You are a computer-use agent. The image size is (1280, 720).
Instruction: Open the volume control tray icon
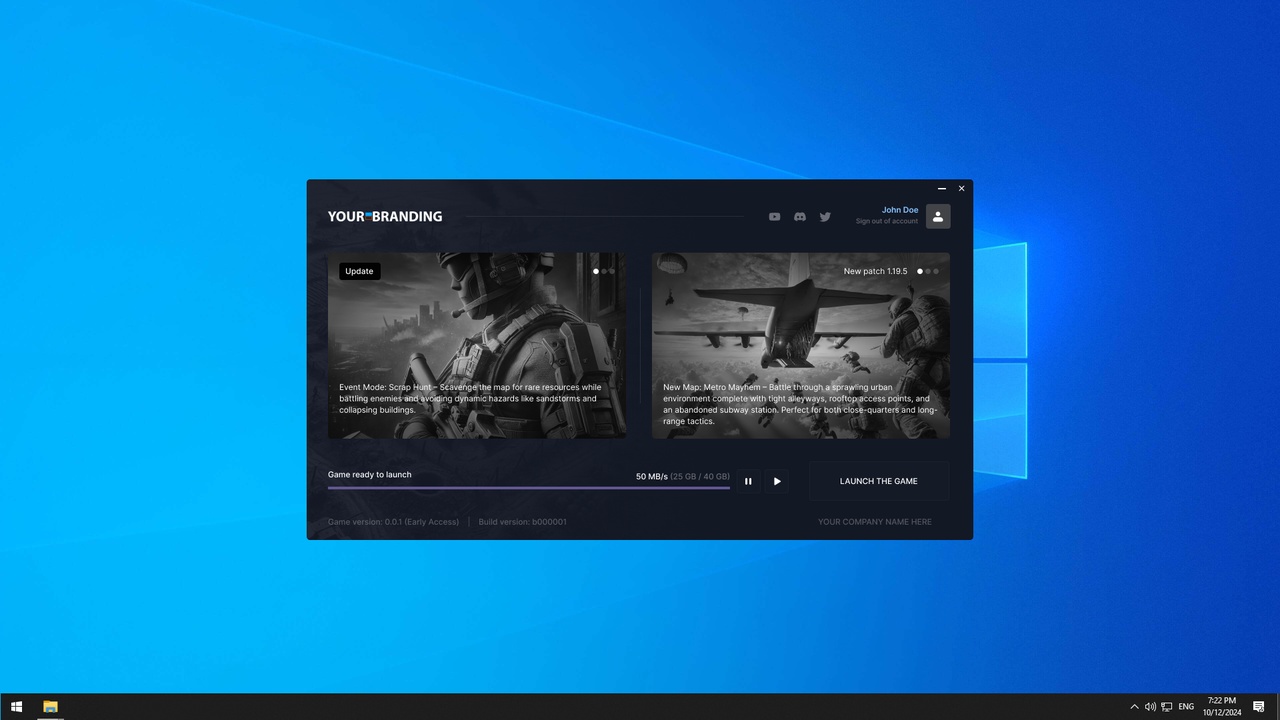1150,707
